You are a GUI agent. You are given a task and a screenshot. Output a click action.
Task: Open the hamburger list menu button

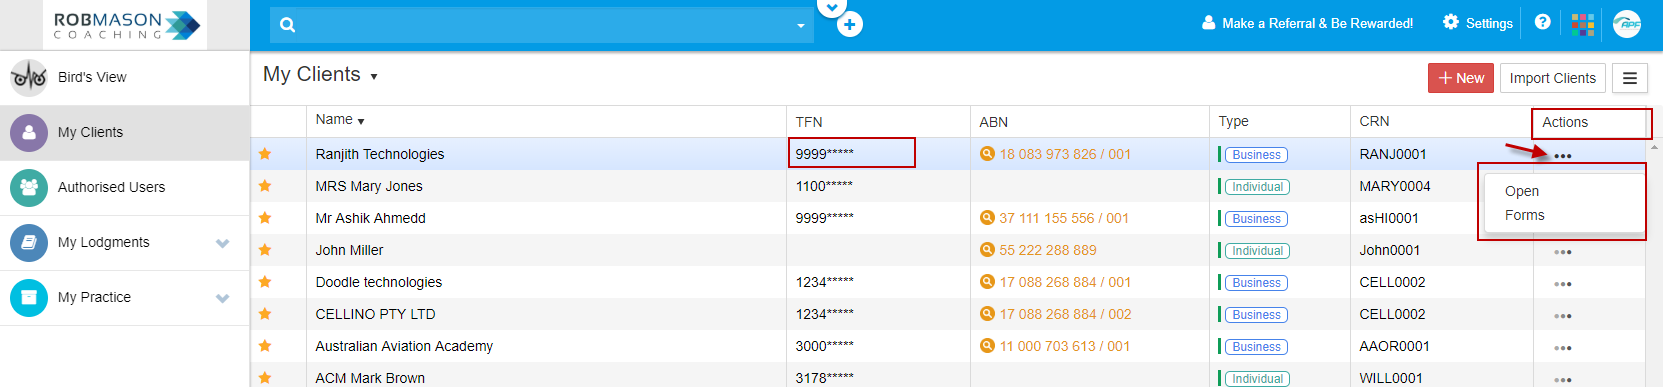(x=1630, y=78)
